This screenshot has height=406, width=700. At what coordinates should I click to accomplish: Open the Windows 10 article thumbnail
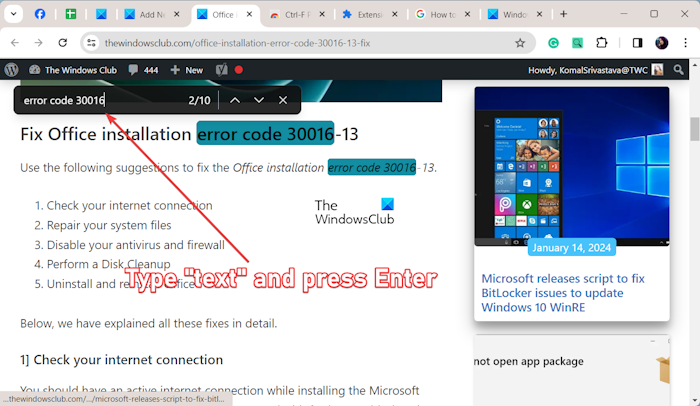(572, 166)
